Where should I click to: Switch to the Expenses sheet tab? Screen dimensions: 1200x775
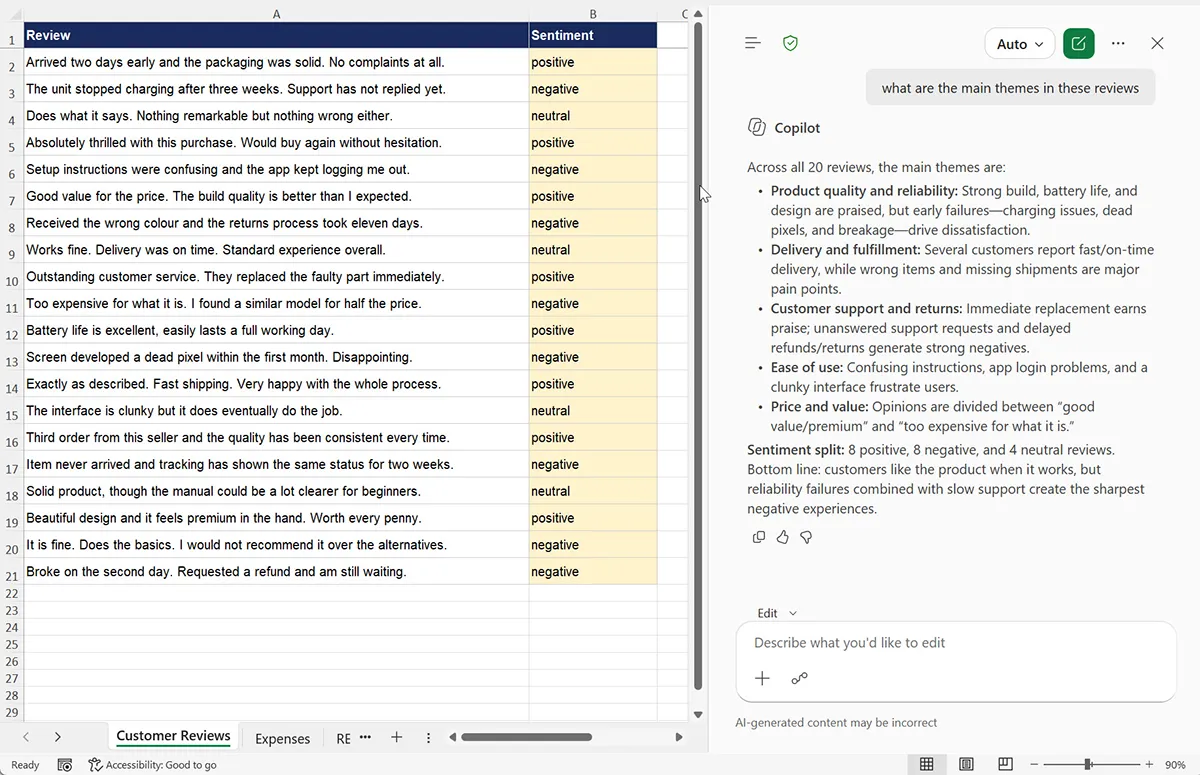click(x=282, y=738)
